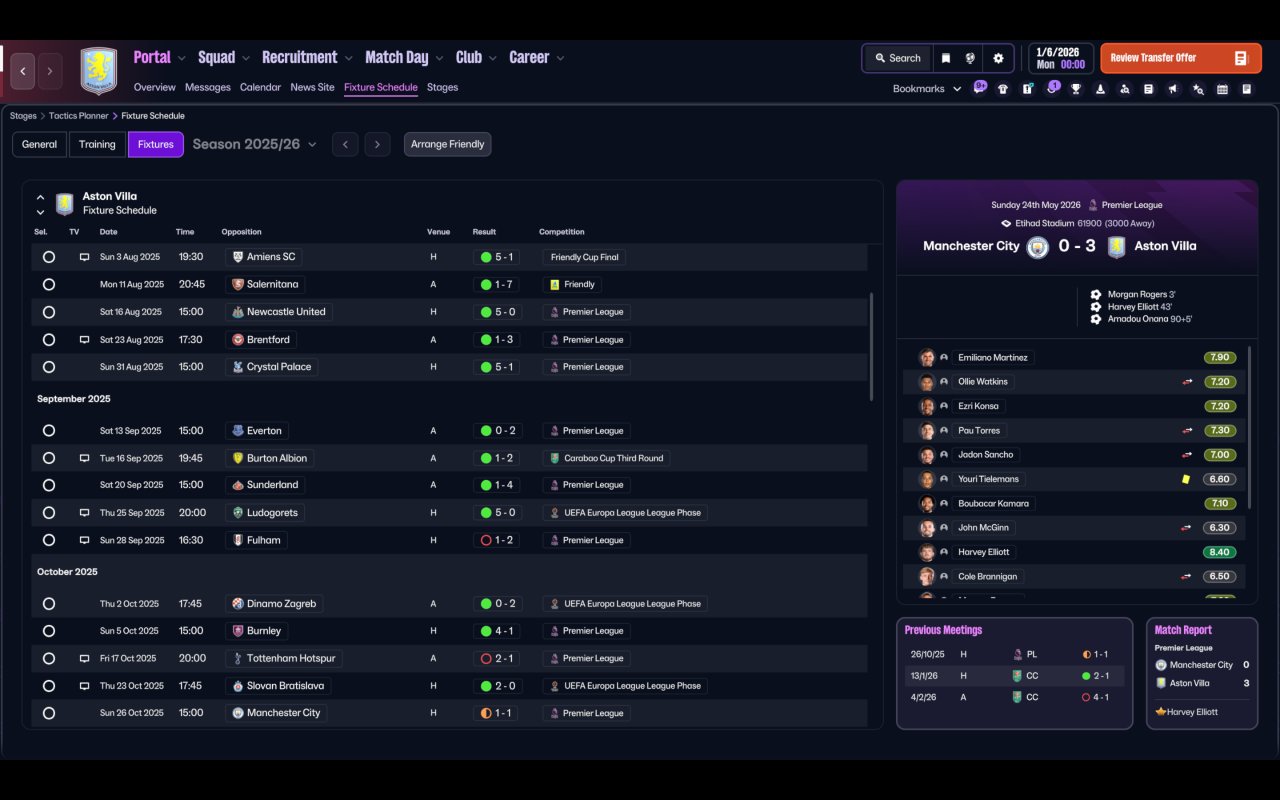Click the 13/1/26 previous meeting row

pyautogui.click(x=1014, y=676)
